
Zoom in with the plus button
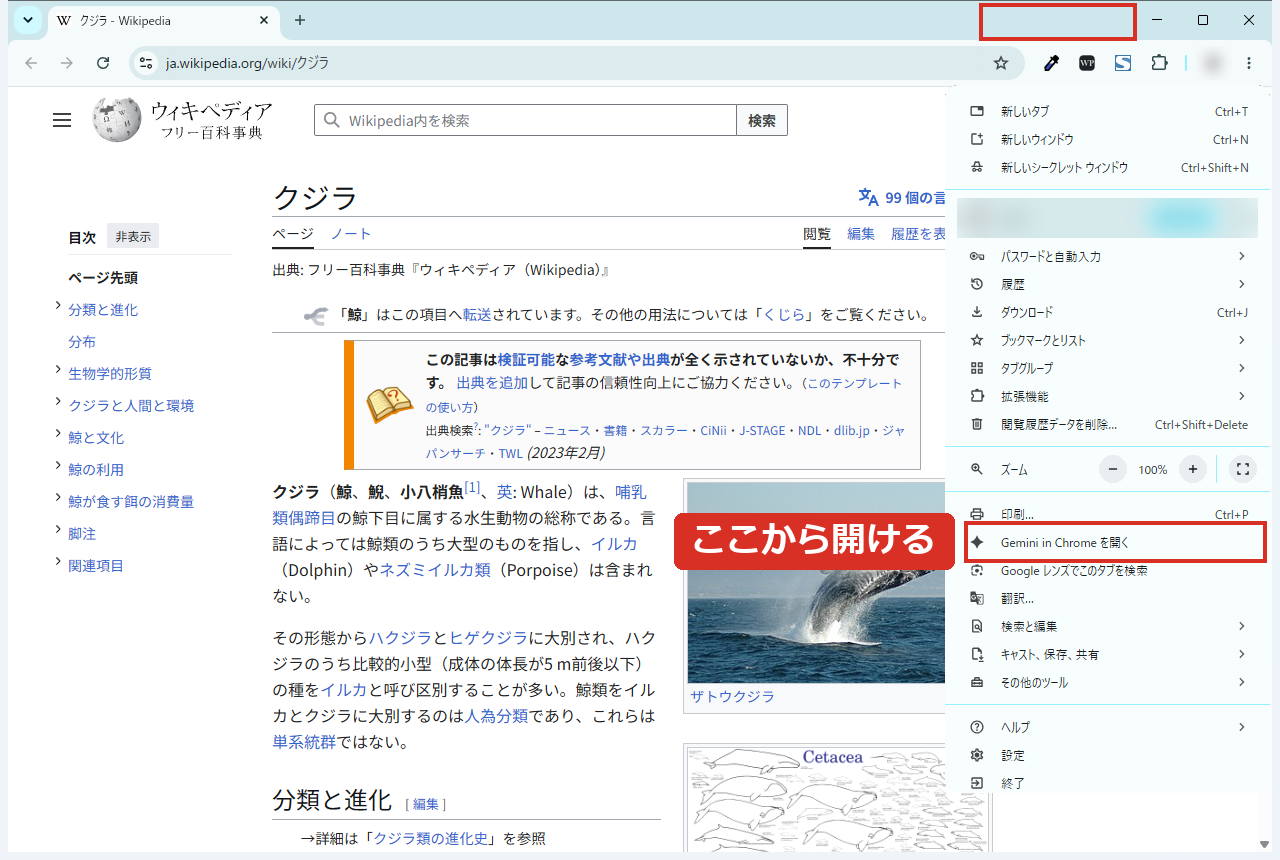pos(1191,469)
